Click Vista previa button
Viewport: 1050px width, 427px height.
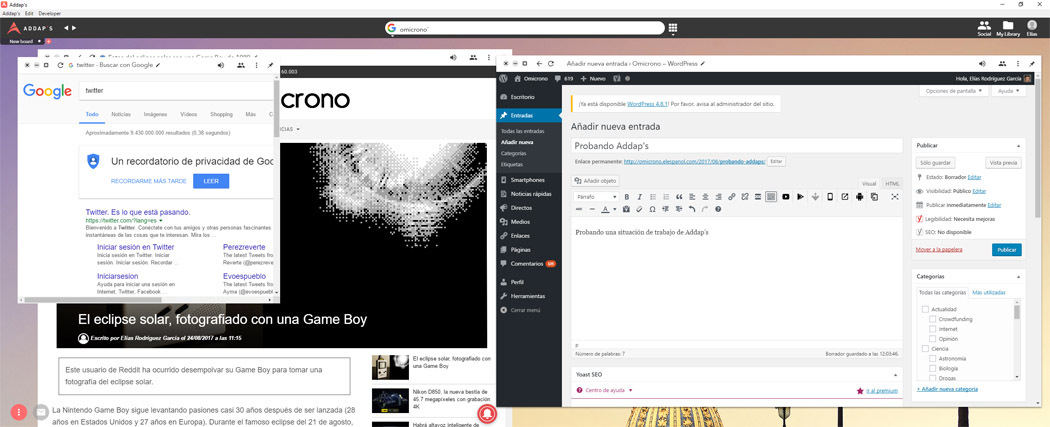[x=1003, y=163]
